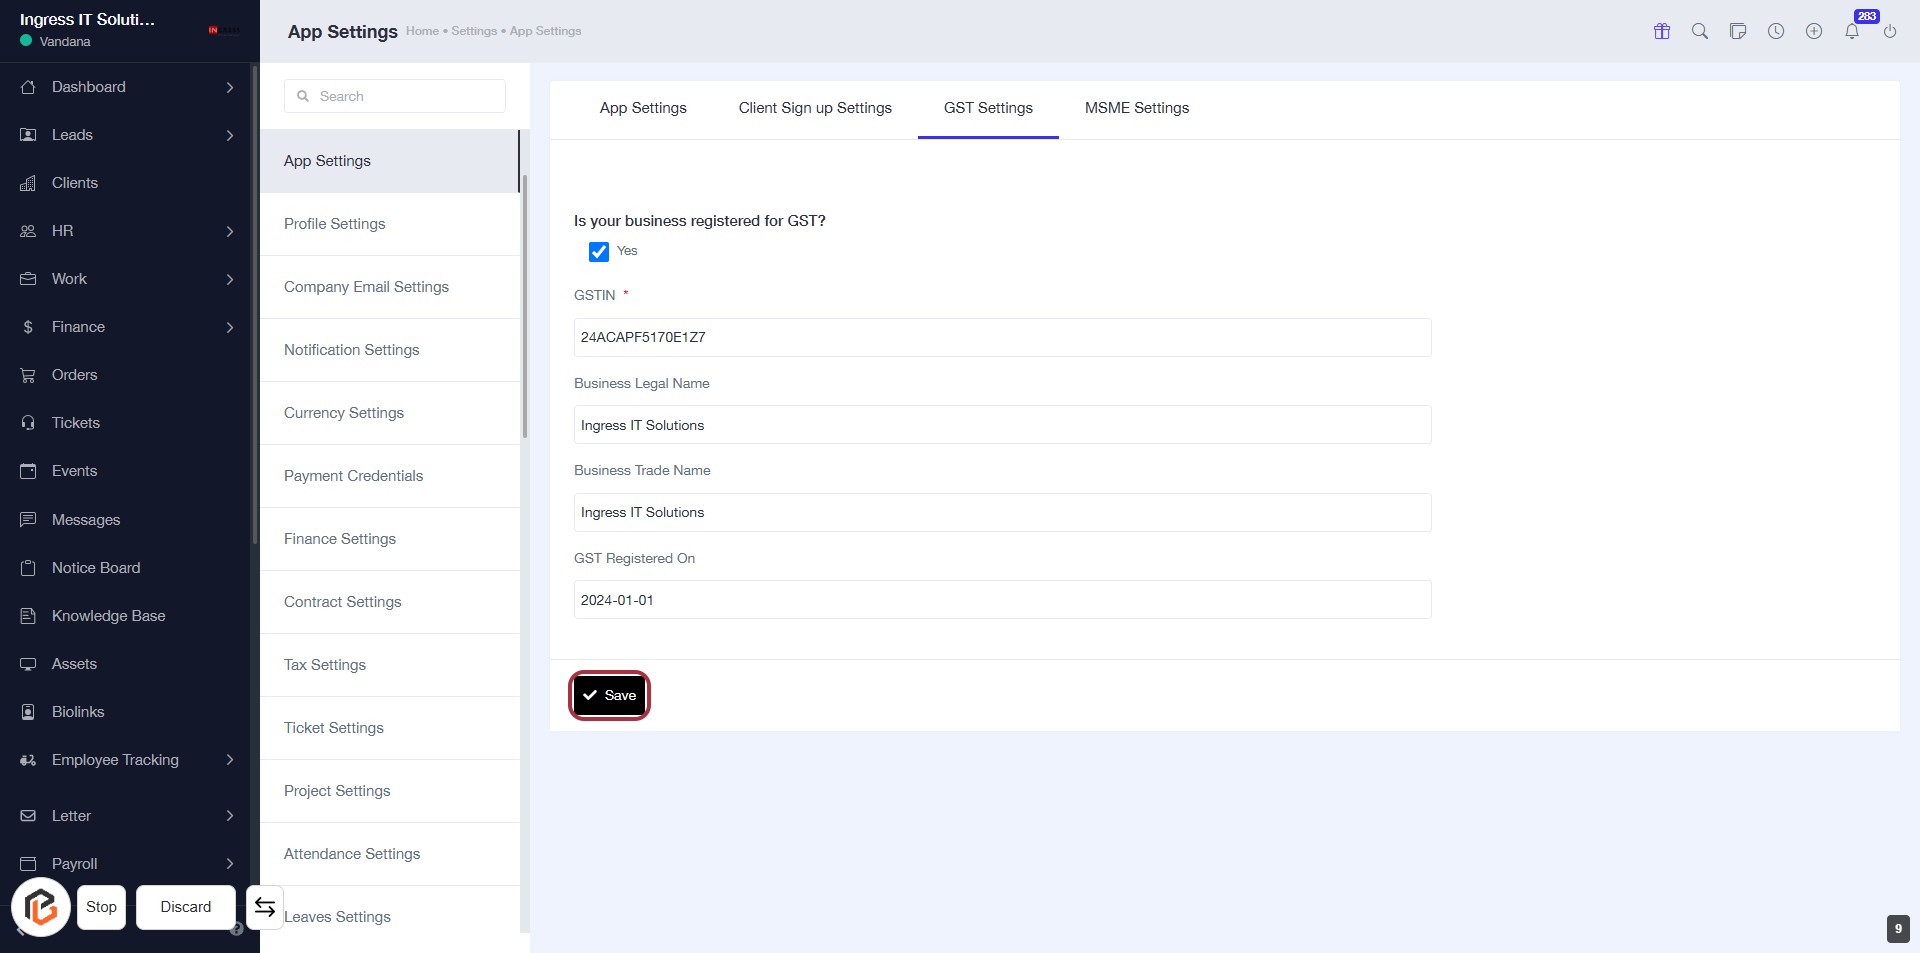Expand the Employee Tracking chevron
Screen dimensions: 1920x953
pyautogui.click(x=230, y=760)
